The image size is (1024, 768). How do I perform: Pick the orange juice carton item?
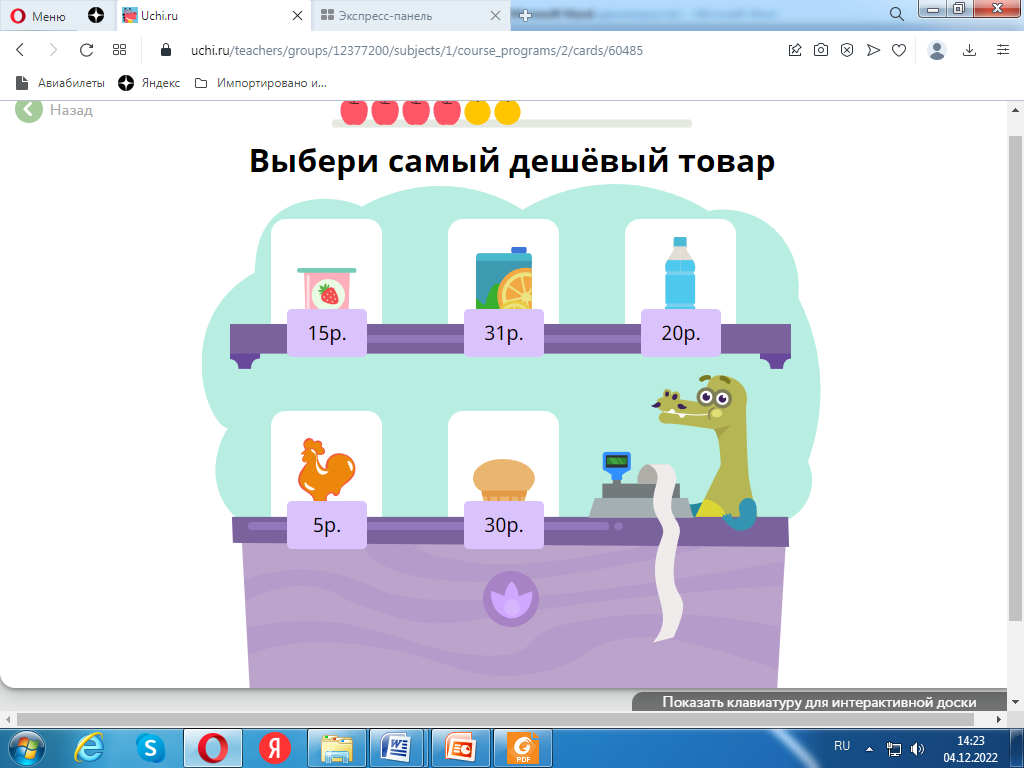504,282
